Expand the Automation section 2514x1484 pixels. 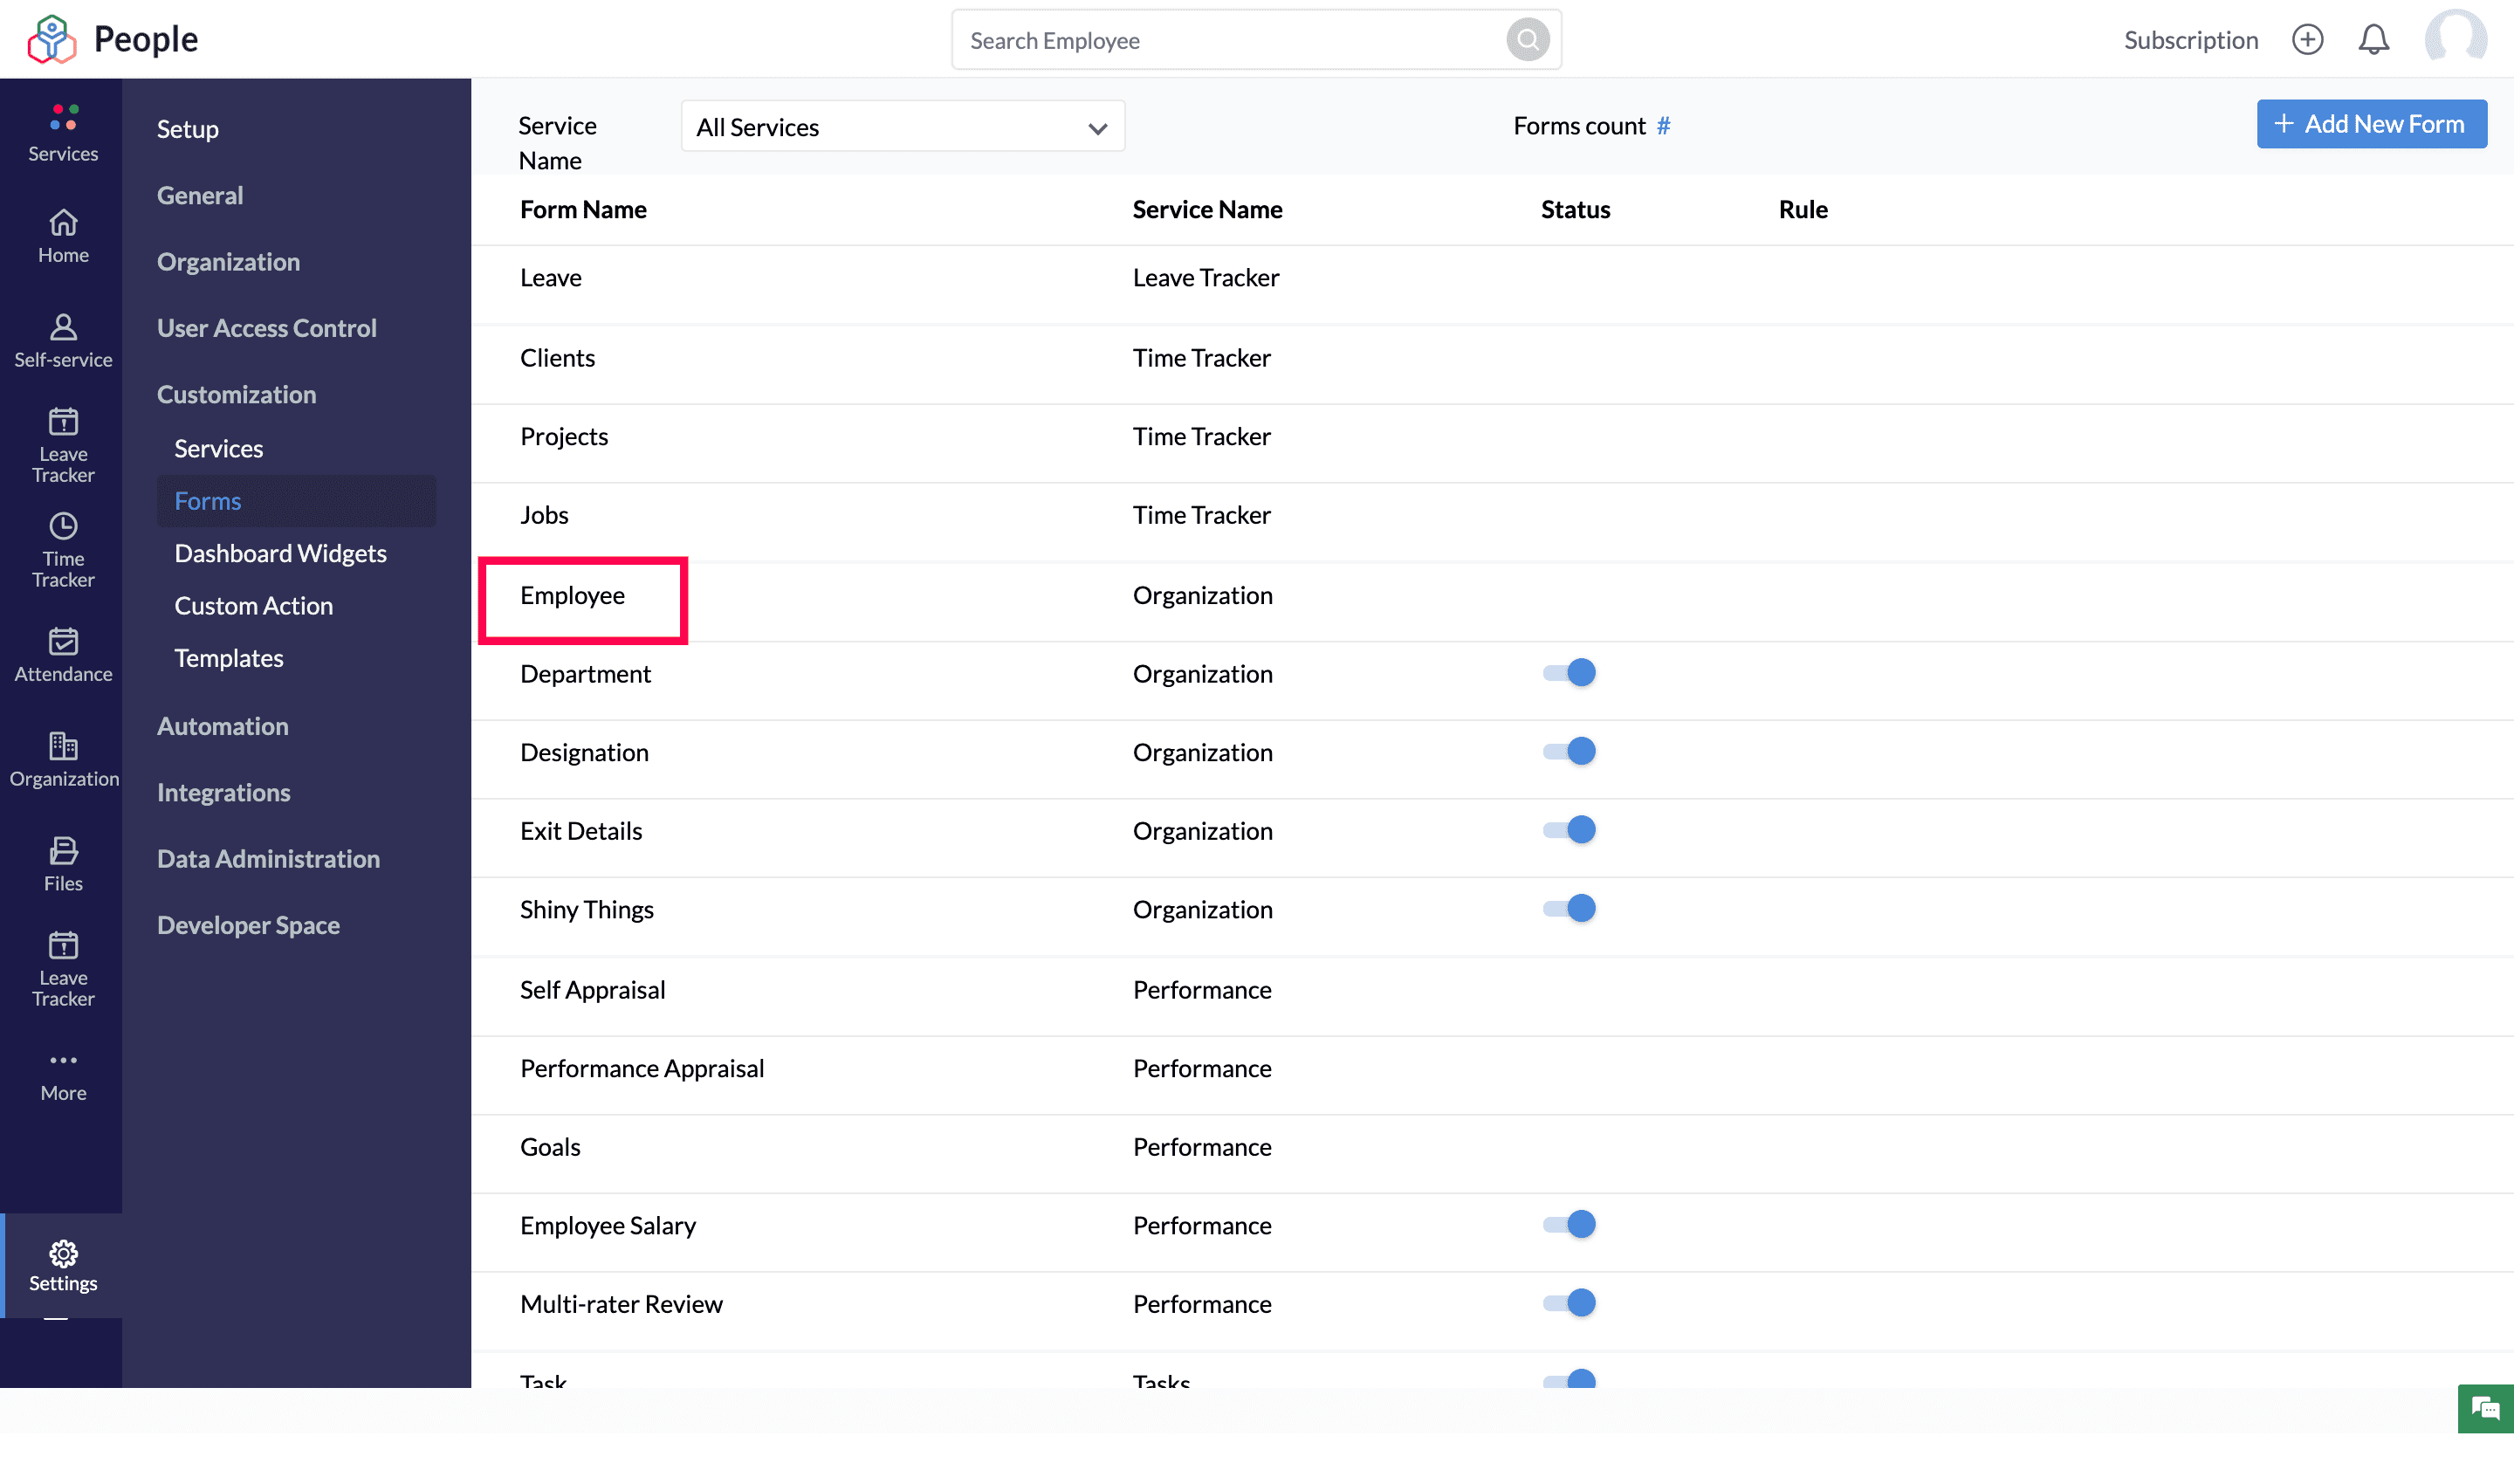pyautogui.click(x=222, y=726)
